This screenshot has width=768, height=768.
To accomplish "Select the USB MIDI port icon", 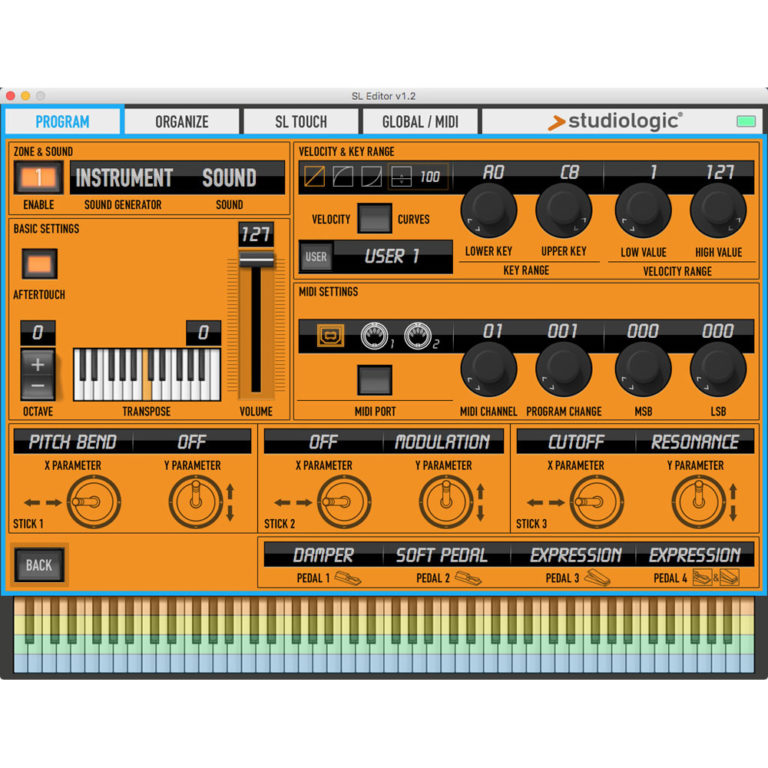I will coord(330,336).
